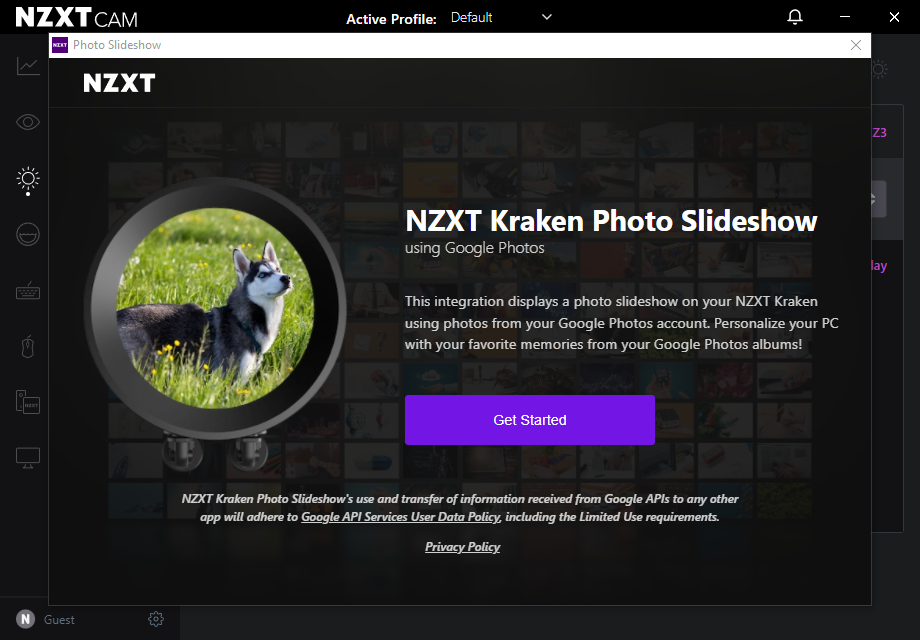Click the Get Started button
Viewport: 920px width, 640px height.
[x=530, y=420]
